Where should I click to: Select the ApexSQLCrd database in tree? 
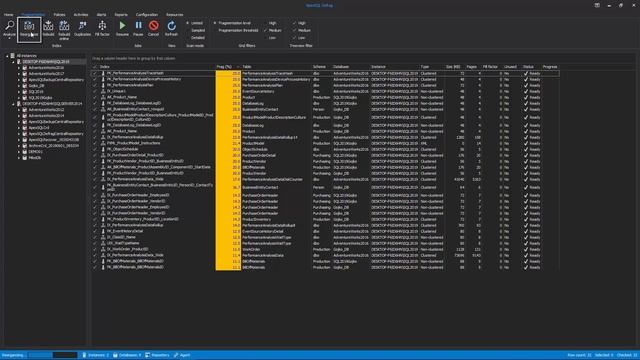(39, 128)
